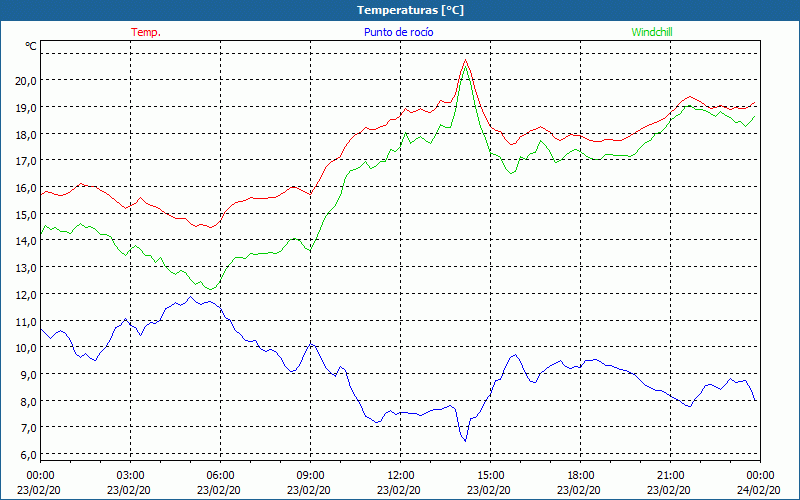
Task: Click the "9,0" y-axis value
Action: click(x=29, y=375)
